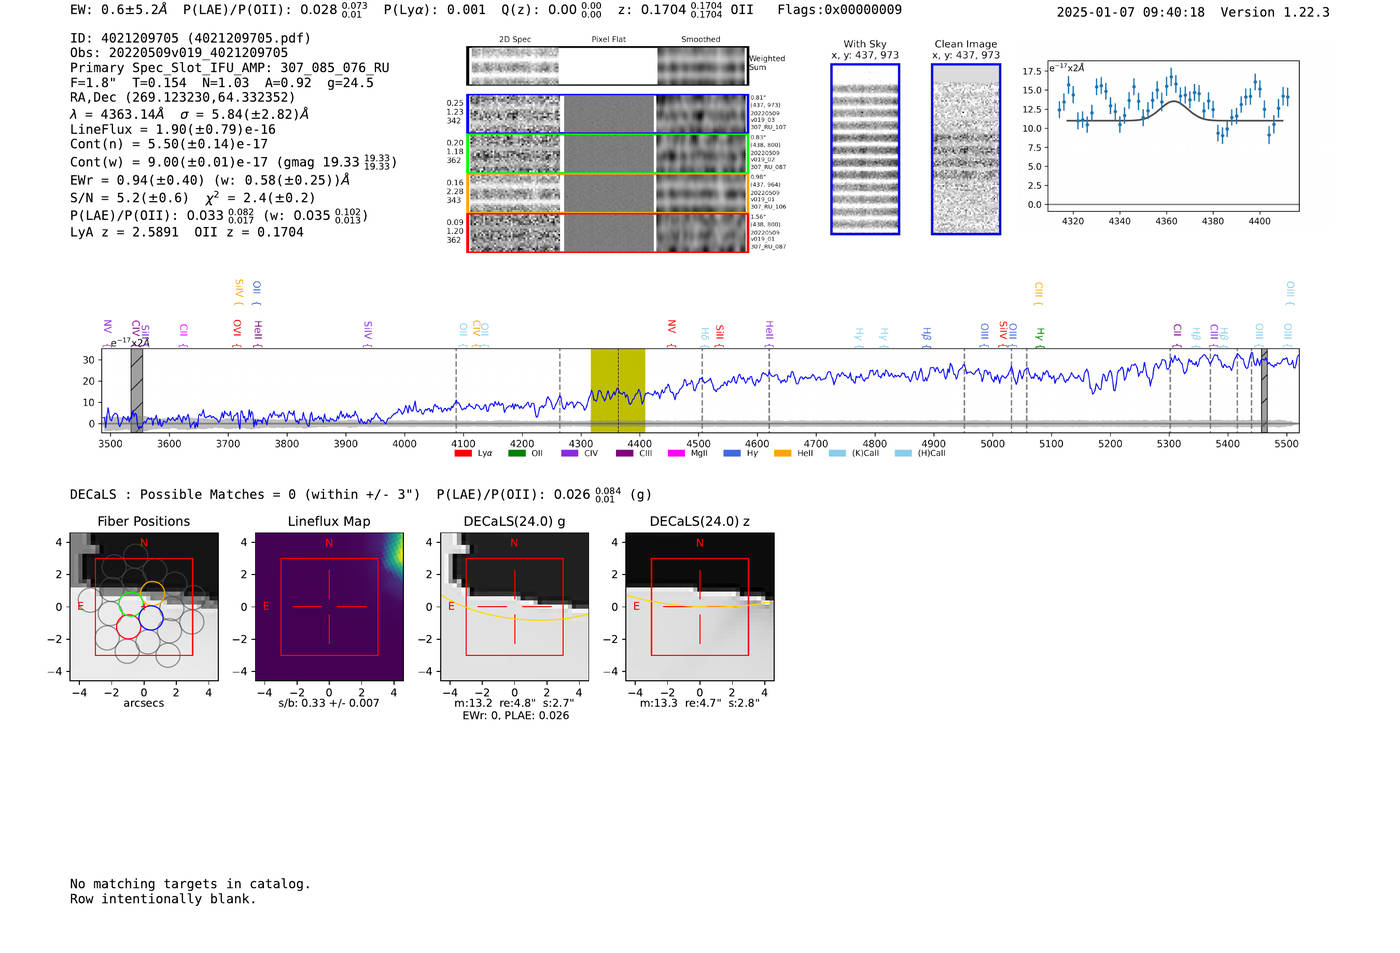Select the orange HeII legend swatch
The width and height of the screenshot is (1400, 953).
pos(782,453)
